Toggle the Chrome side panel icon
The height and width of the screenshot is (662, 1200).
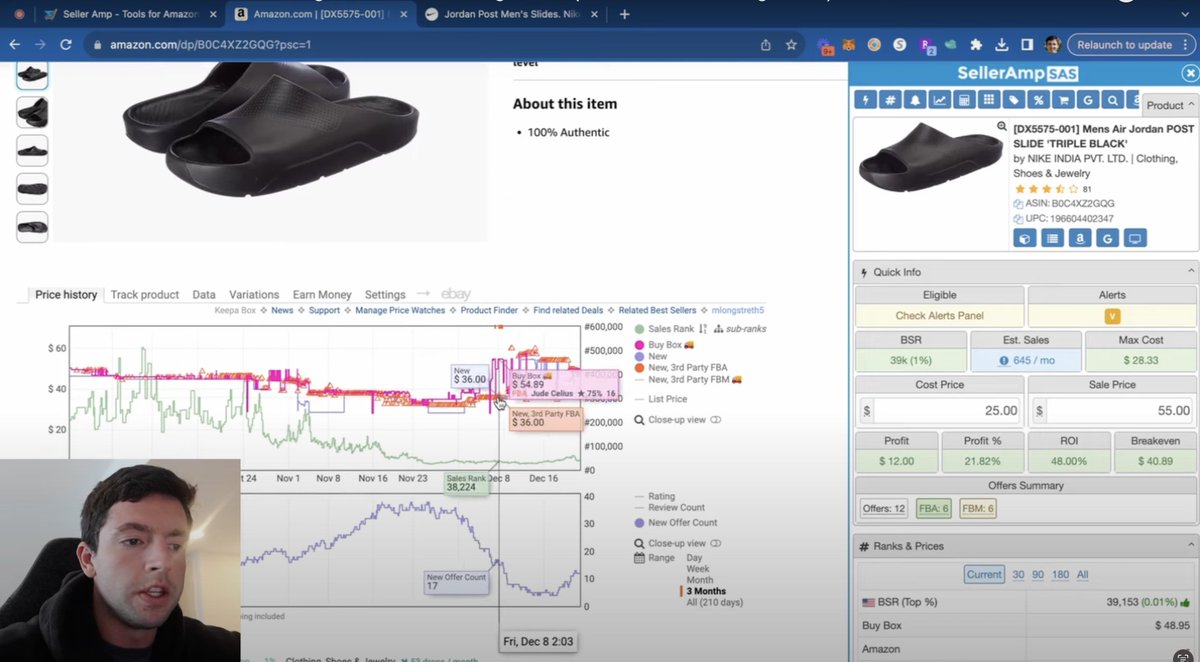(1027, 45)
